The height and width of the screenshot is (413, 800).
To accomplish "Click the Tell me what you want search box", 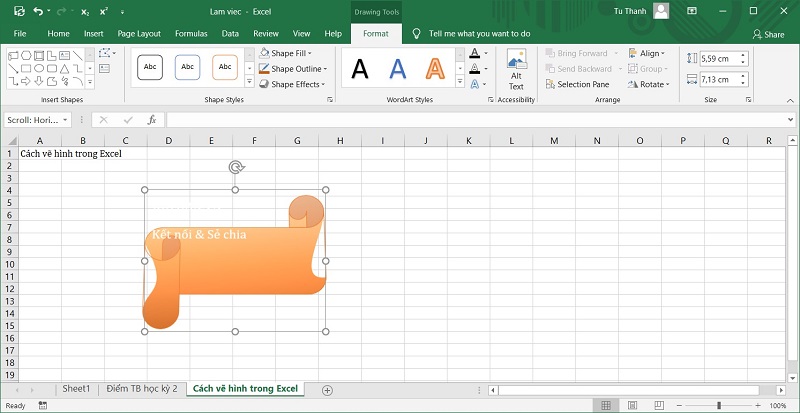I will (479, 33).
